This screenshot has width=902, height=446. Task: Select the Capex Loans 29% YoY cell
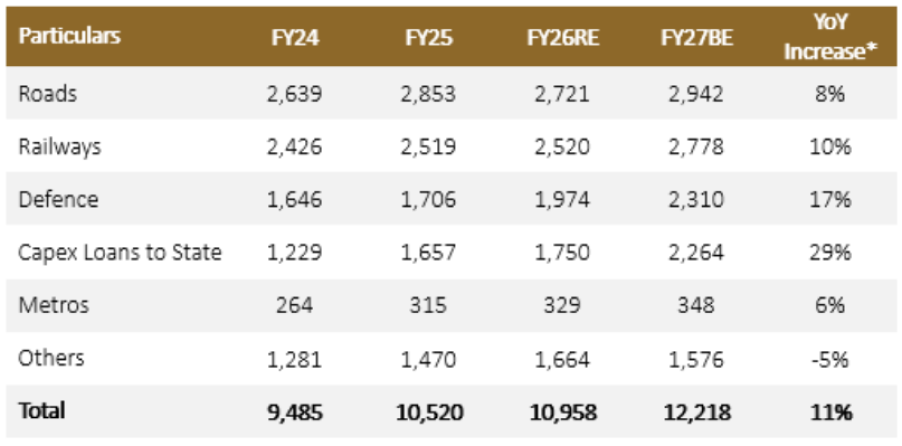(x=831, y=253)
